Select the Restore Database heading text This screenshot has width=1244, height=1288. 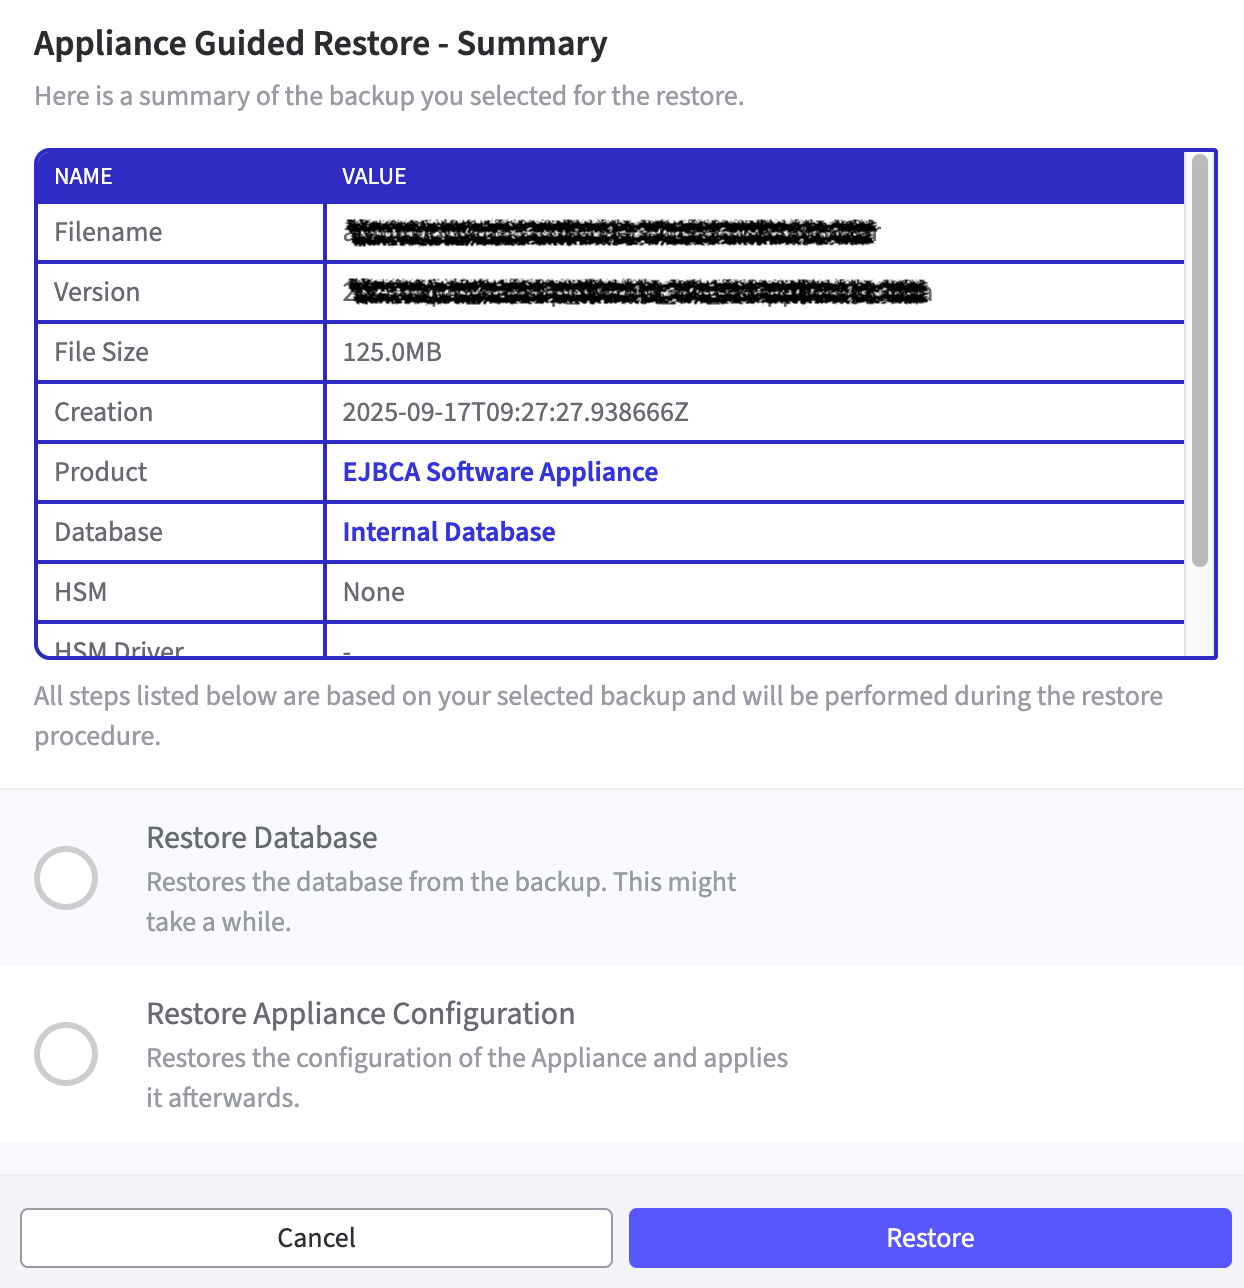tap(262, 837)
